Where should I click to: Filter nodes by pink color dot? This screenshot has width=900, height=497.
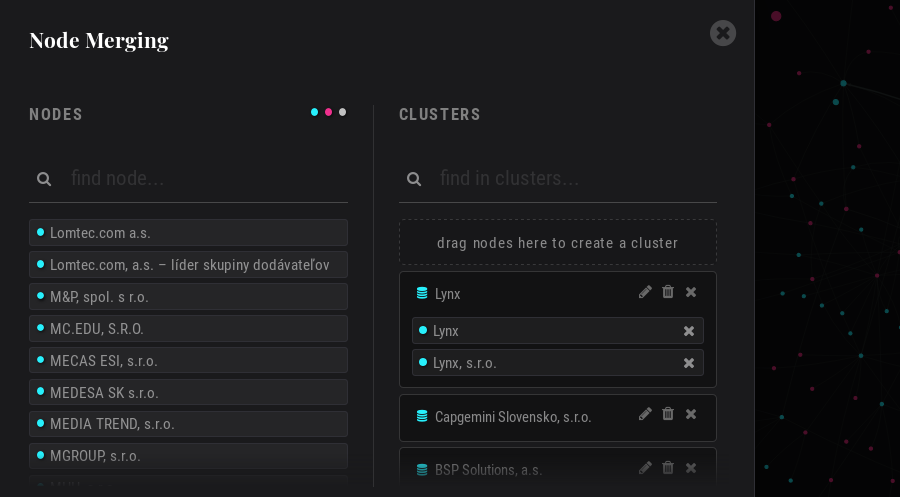[x=328, y=112]
